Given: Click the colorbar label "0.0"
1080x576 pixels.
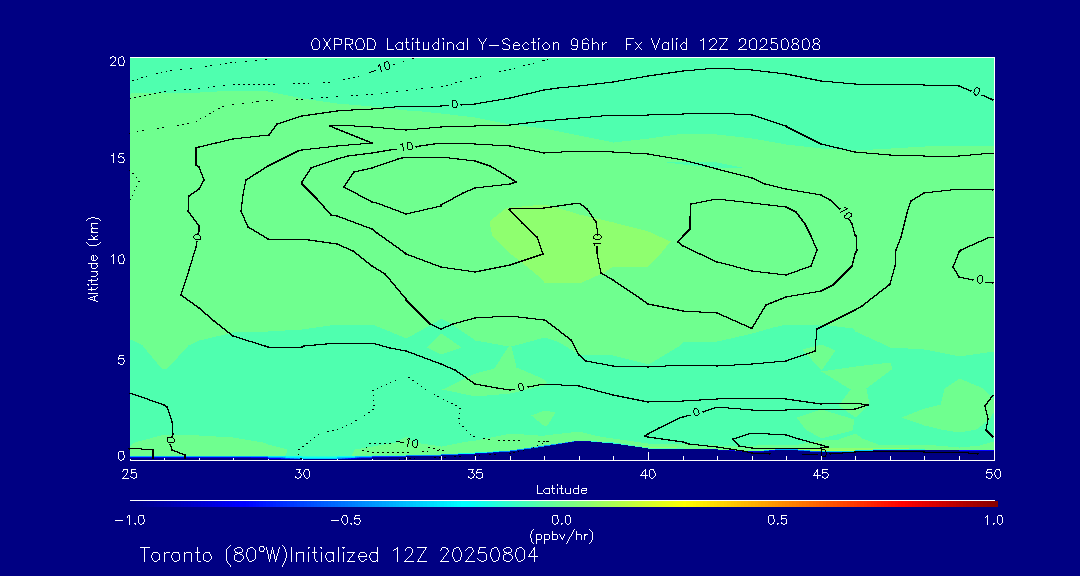Looking at the screenshot, I should 562,520.
